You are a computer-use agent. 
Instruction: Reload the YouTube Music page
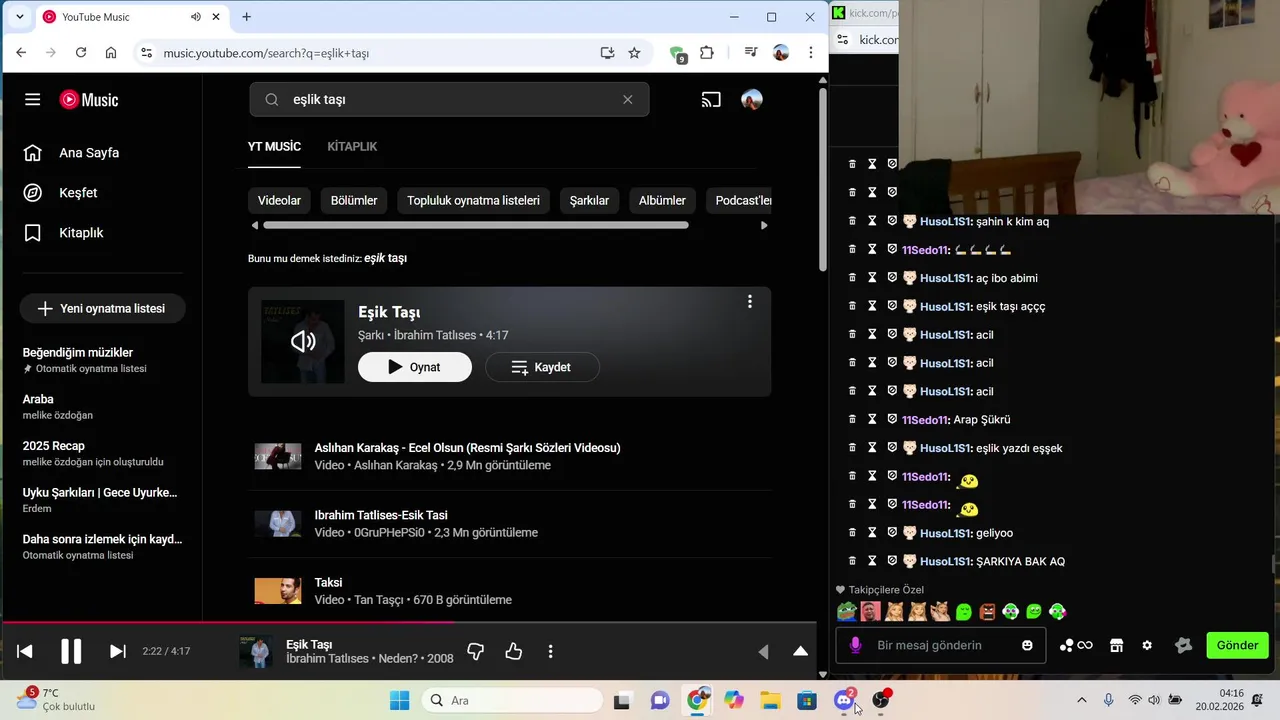[81, 53]
